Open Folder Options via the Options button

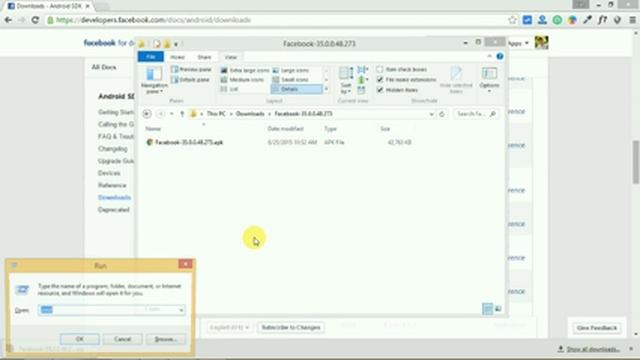(x=489, y=80)
